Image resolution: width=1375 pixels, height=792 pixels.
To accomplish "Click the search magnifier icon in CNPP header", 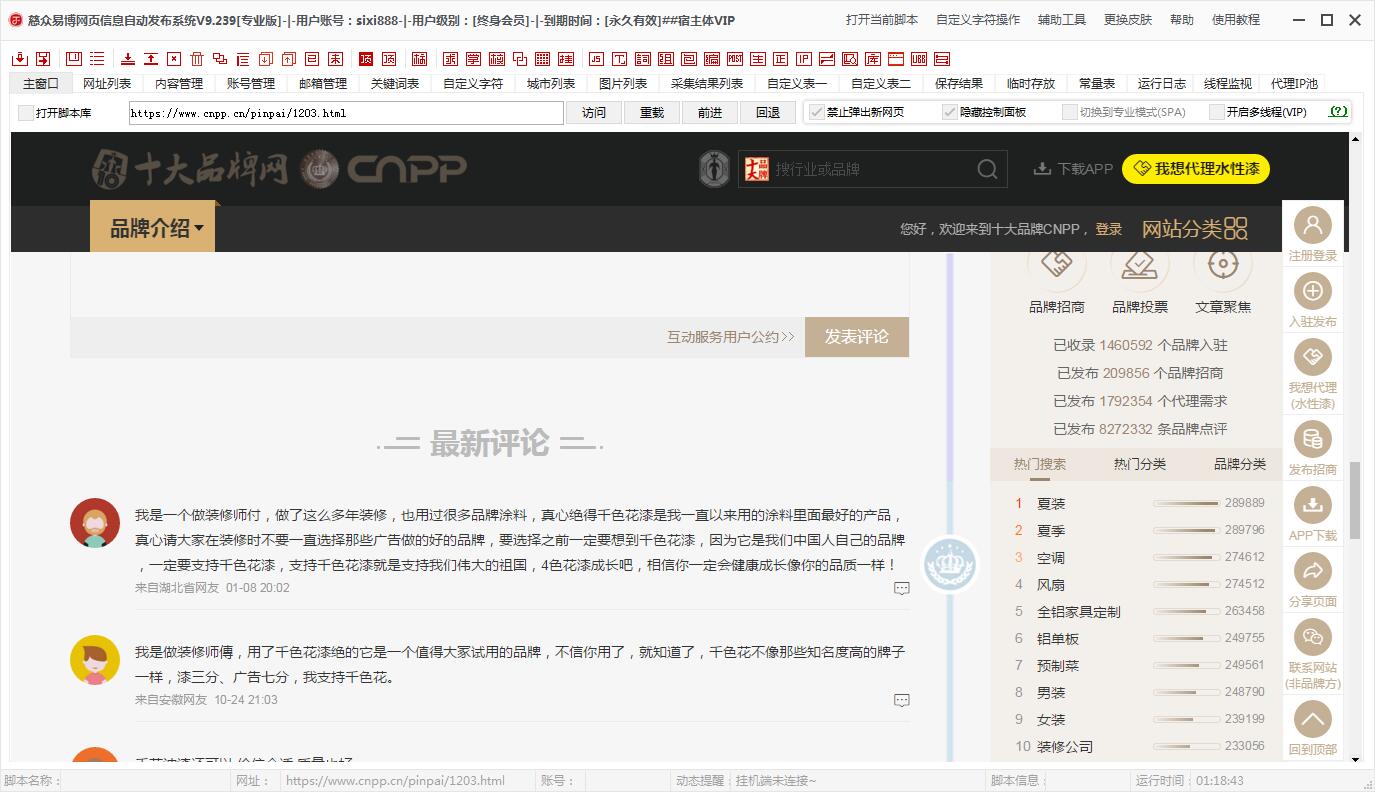I will [987, 169].
